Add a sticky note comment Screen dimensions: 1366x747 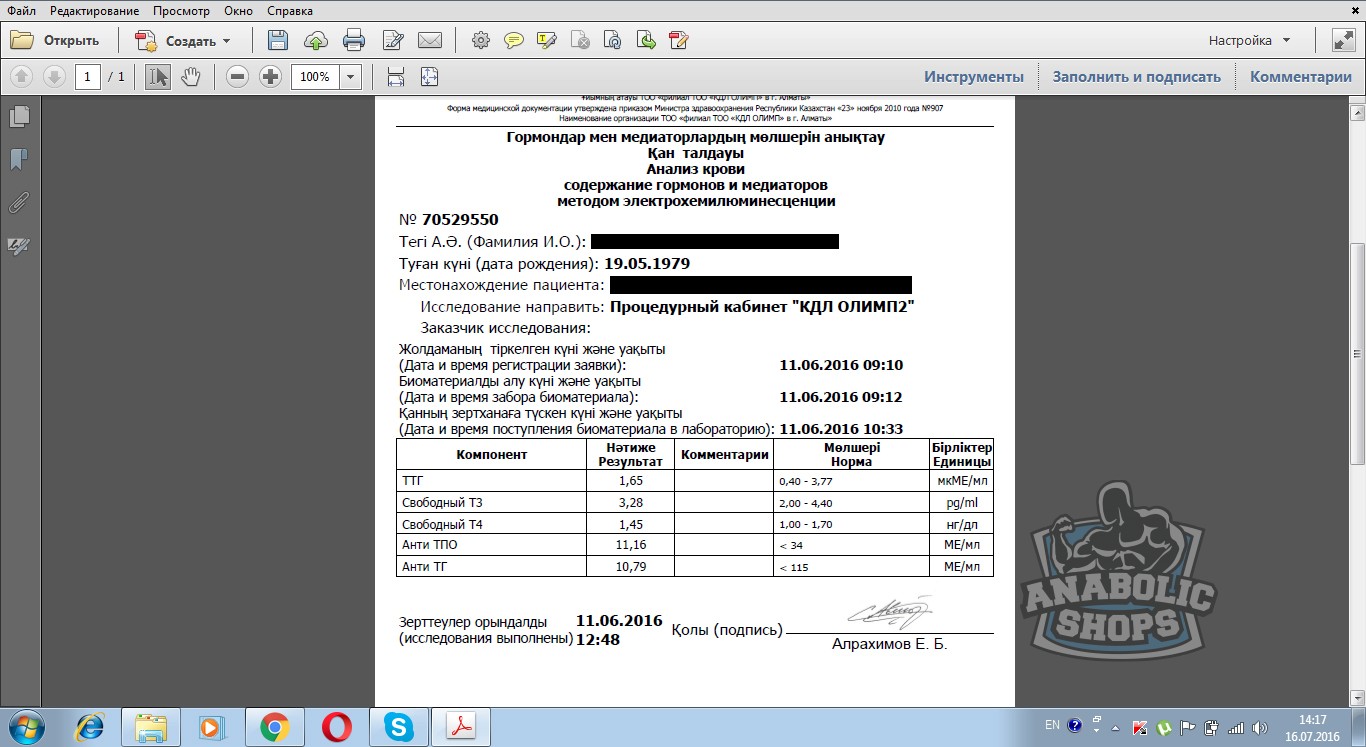514,41
